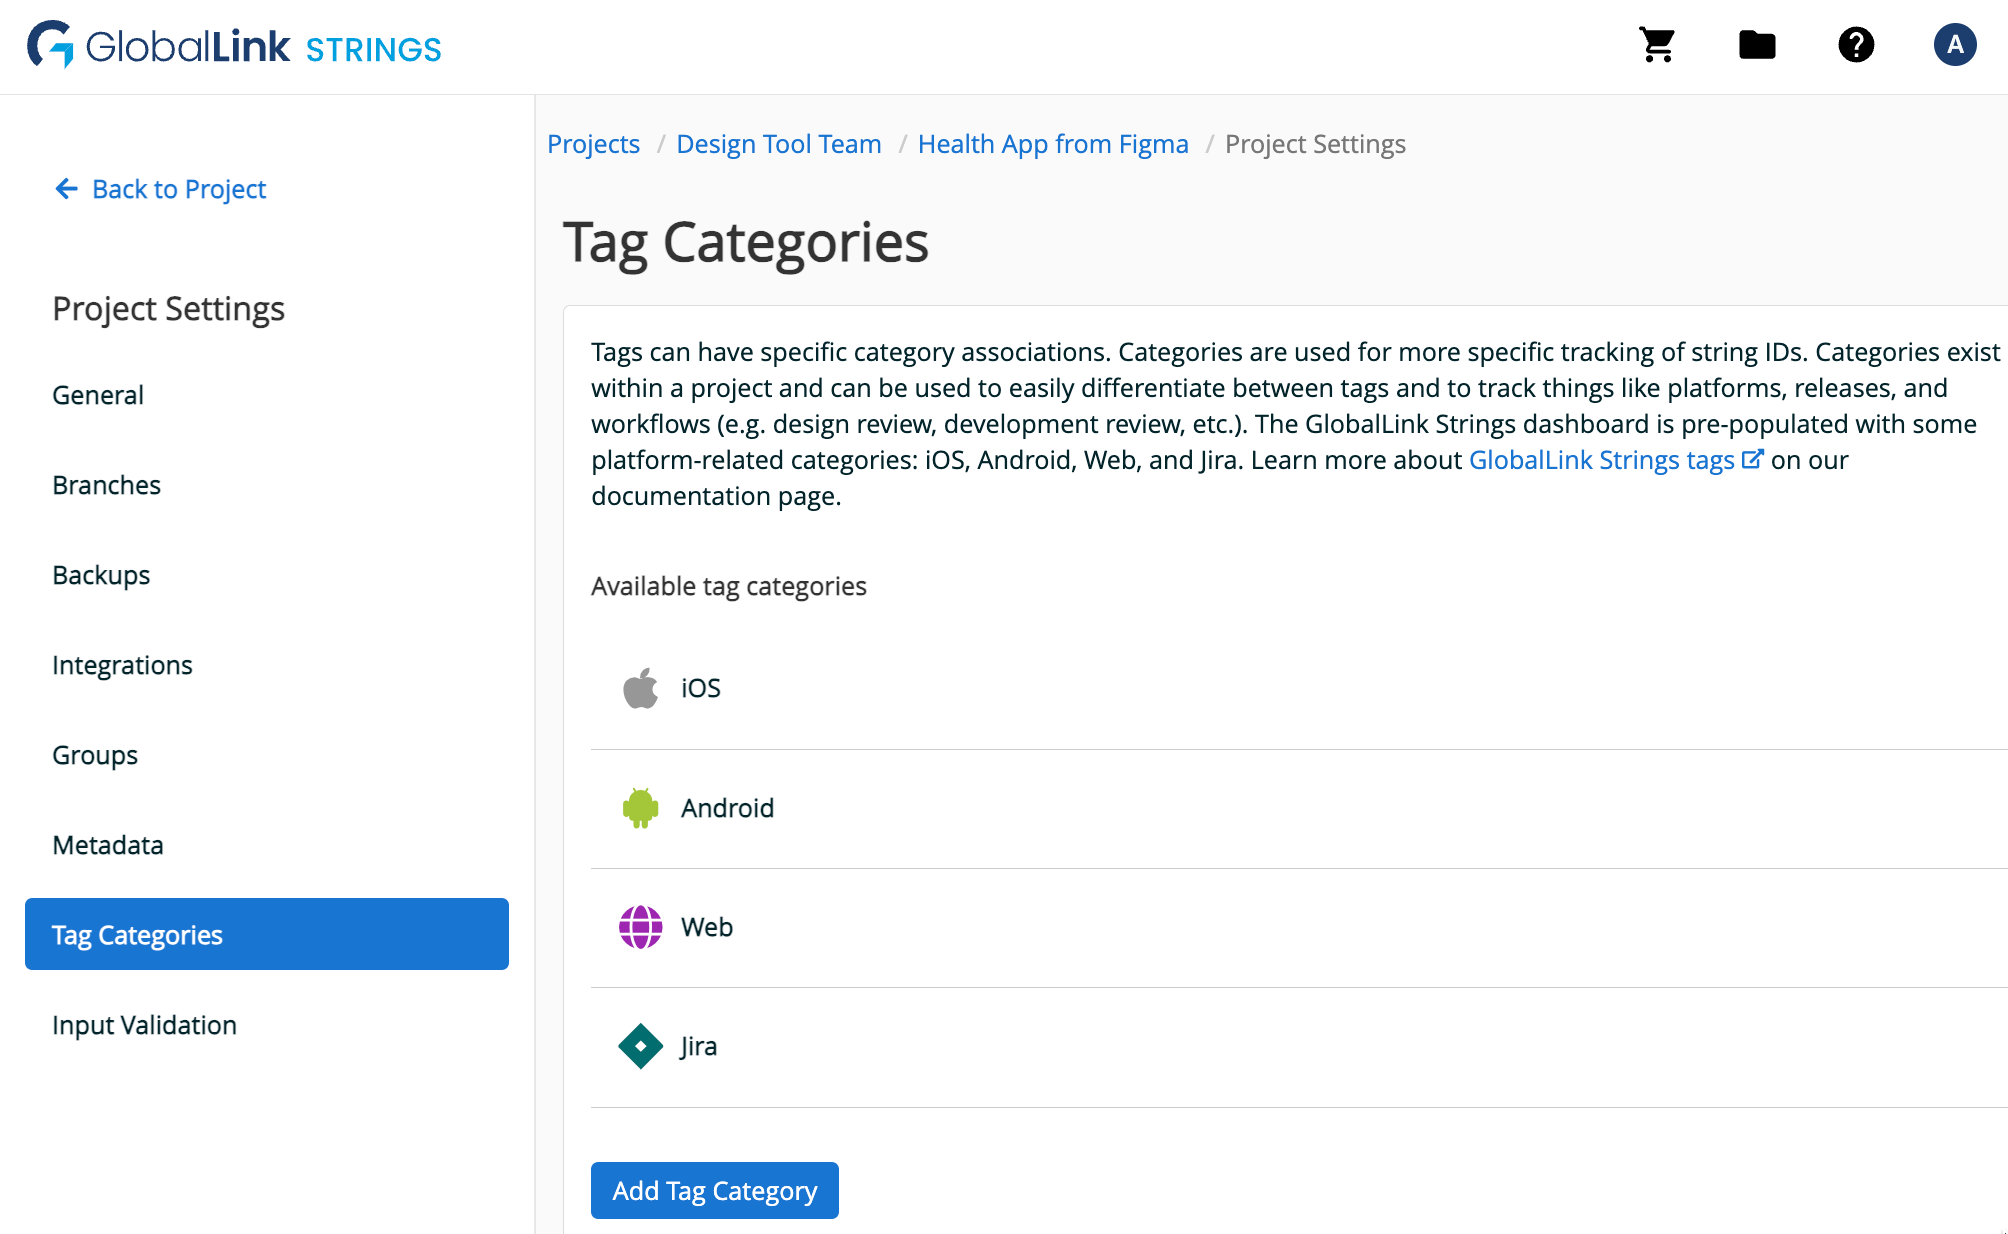Open Backups settings
2008x1234 pixels.
coord(101,575)
